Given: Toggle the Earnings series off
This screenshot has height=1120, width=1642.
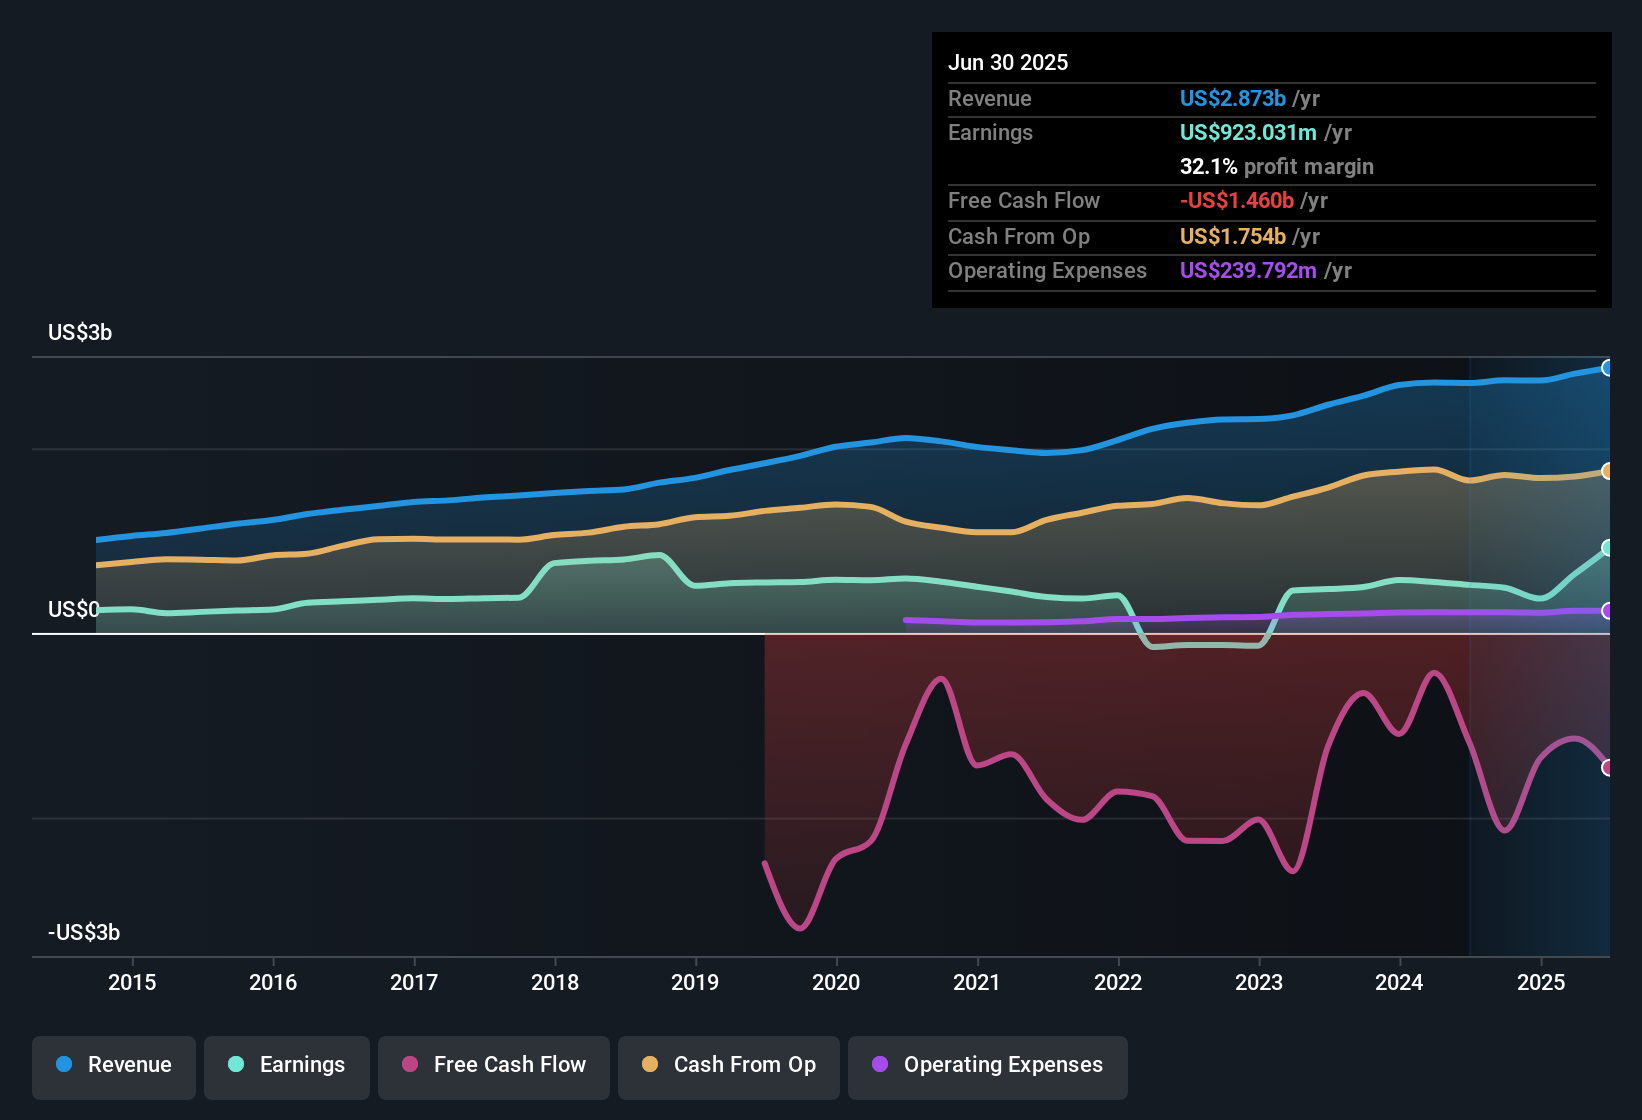Looking at the screenshot, I should [287, 1065].
